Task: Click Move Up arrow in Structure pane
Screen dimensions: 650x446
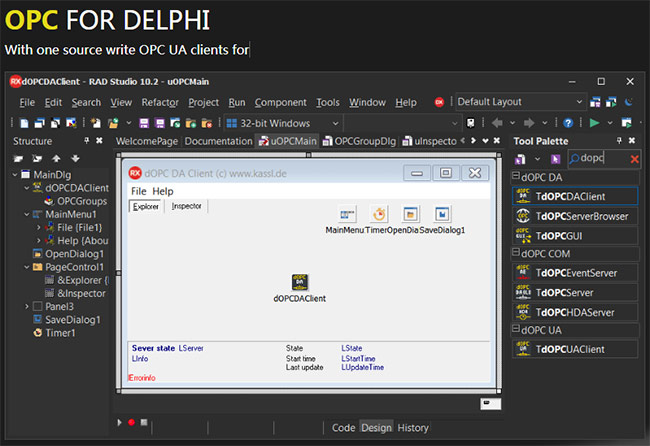Action: [x=56, y=158]
